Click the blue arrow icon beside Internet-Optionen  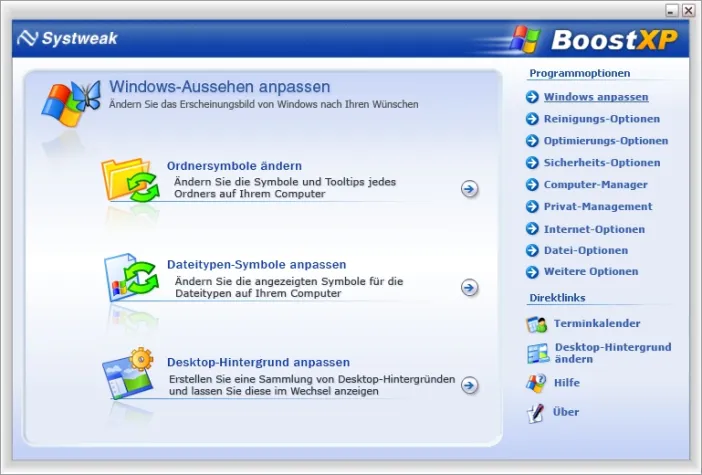point(532,229)
